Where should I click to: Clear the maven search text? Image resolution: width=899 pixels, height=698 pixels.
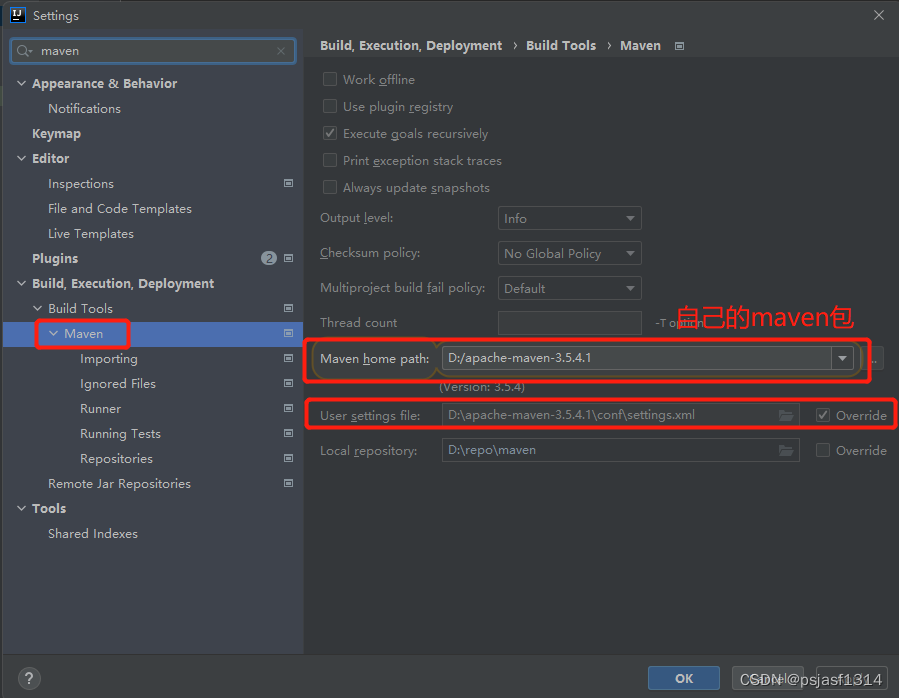pos(281,51)
